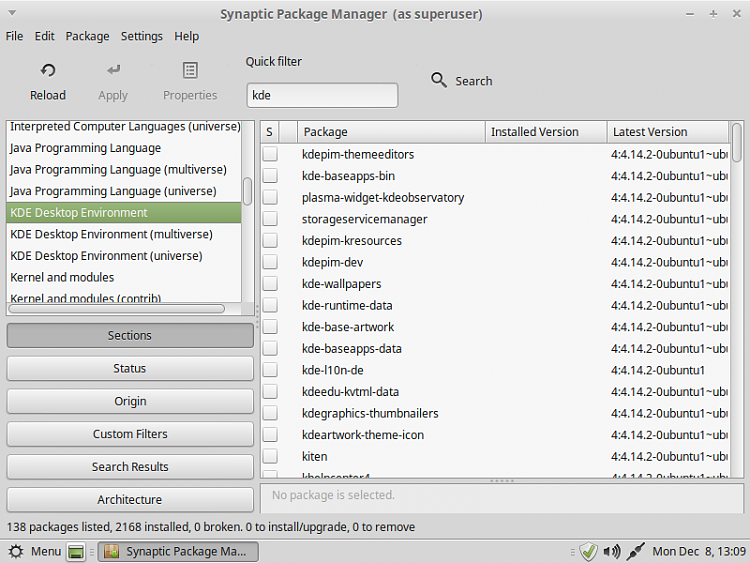Viewport: 750px width, 563px height.
Task: Click the Search button label
Action: pyautogui.click(x=474, y=81)
